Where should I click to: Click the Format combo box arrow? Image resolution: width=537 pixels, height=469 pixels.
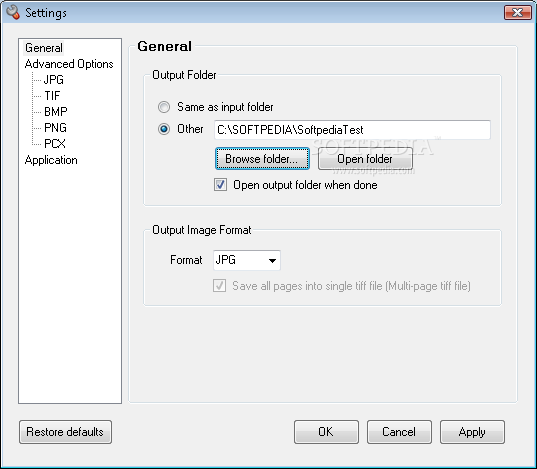click(x=272, y=260)
